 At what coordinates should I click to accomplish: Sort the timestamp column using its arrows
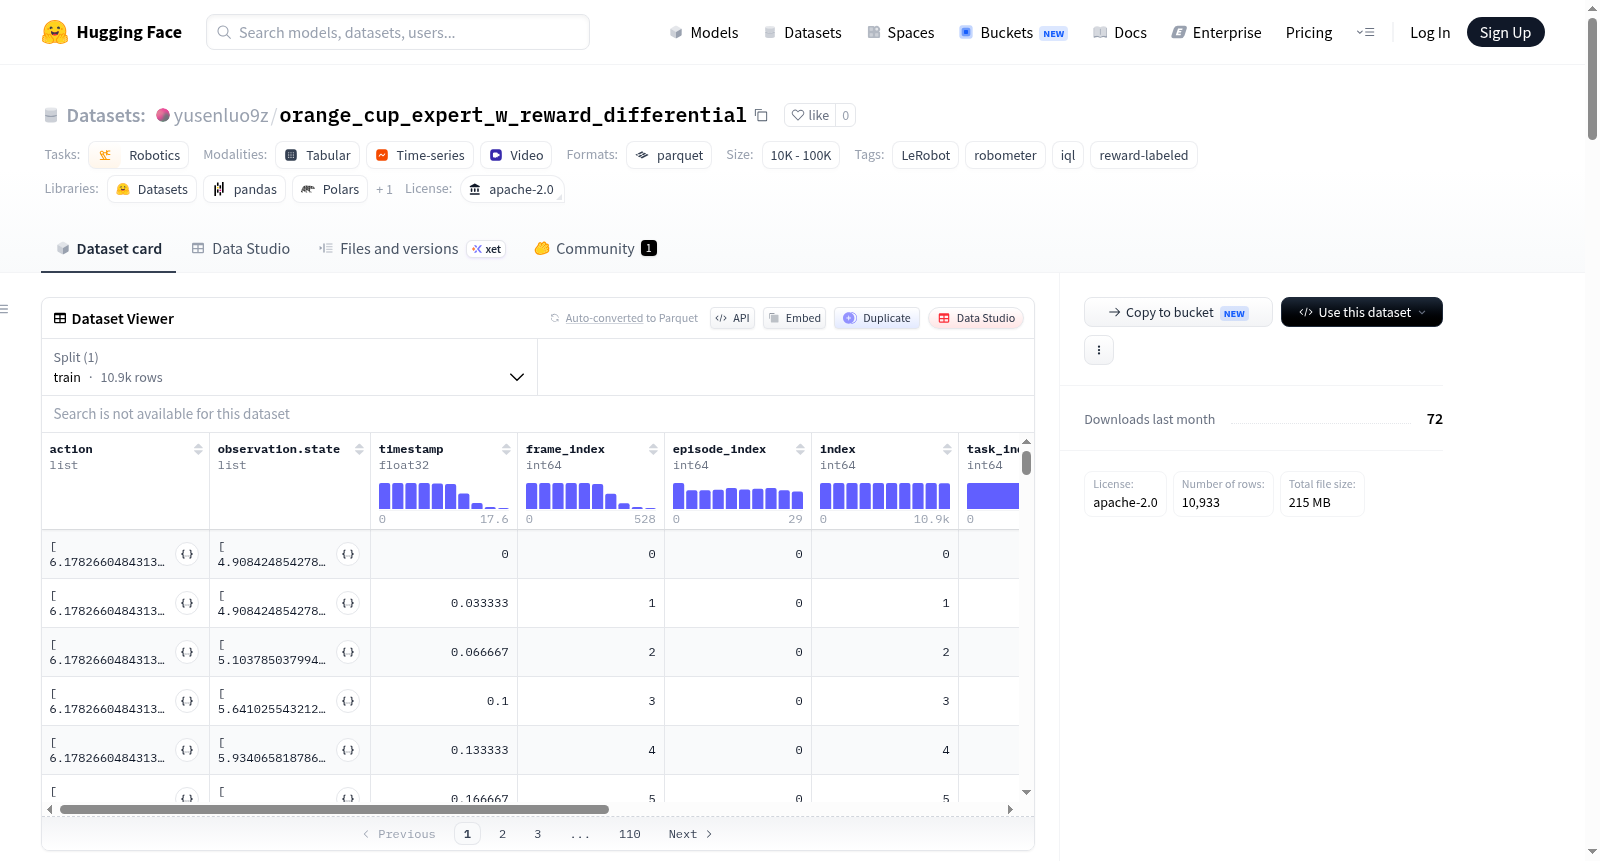pyautogui.click(x=506, y=449)
